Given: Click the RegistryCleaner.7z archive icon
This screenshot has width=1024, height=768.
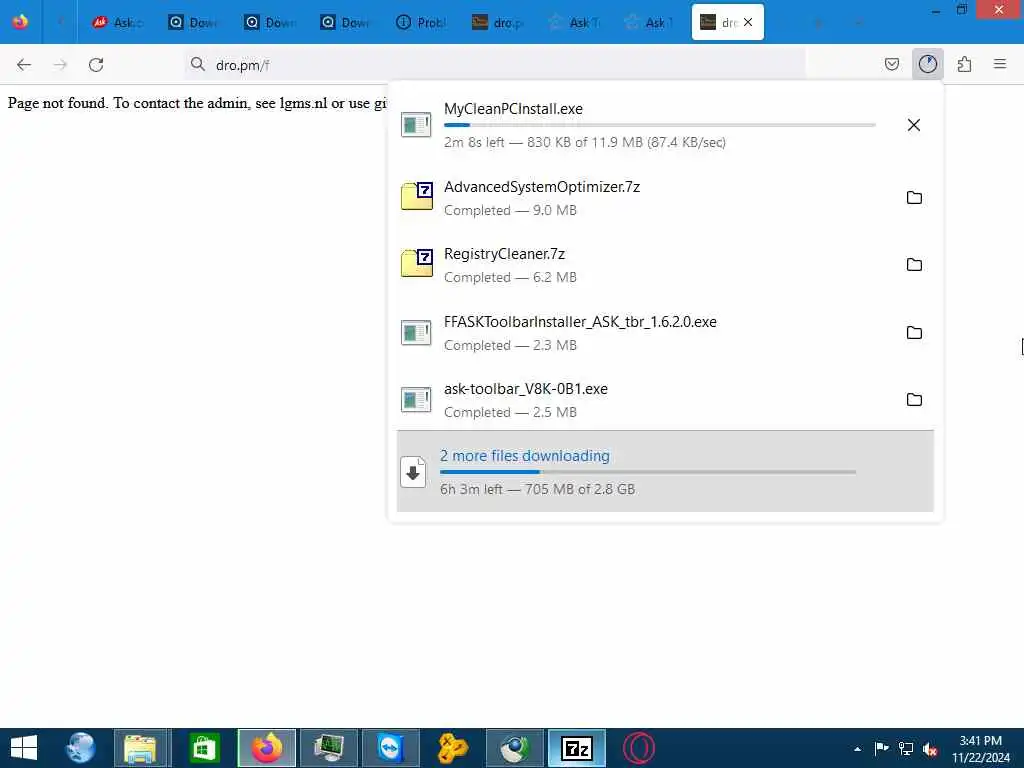Looking at the screenshot, I should coord(417,263).
